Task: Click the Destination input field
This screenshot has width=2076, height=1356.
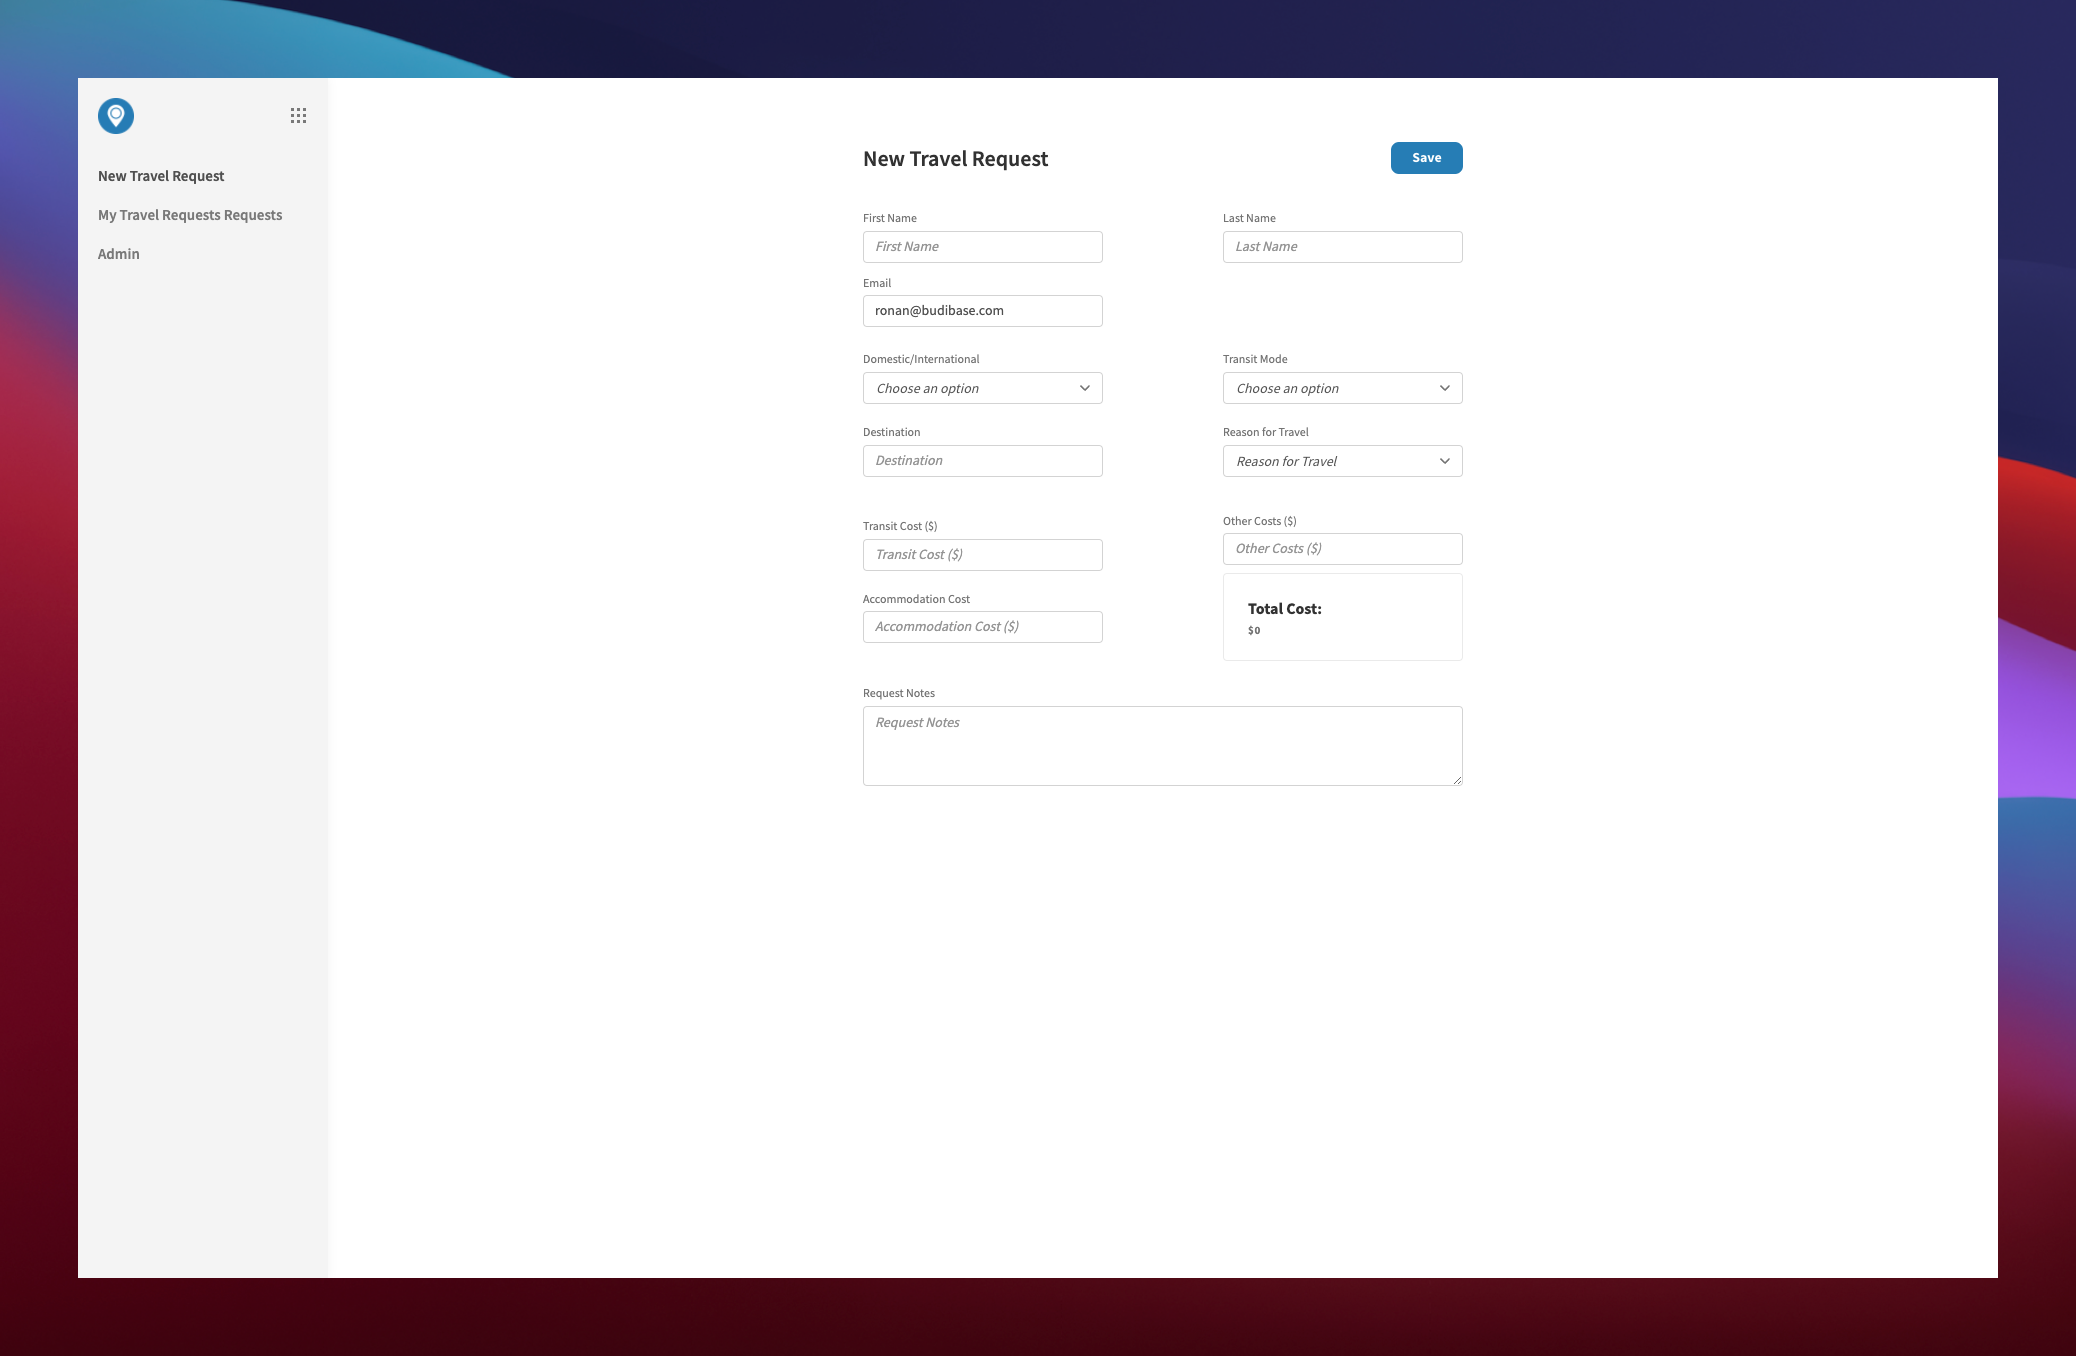Action: tap(981, 460)
